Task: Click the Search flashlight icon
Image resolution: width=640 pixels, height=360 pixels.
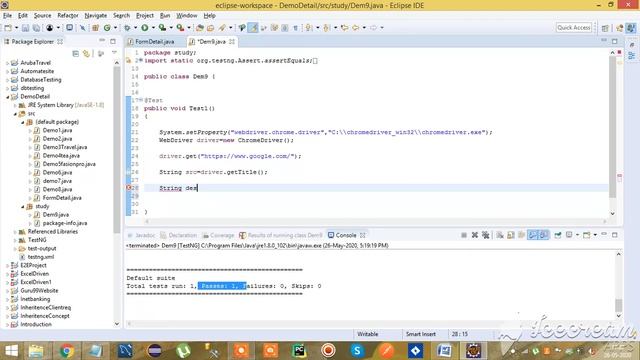Action: point(222,28)
